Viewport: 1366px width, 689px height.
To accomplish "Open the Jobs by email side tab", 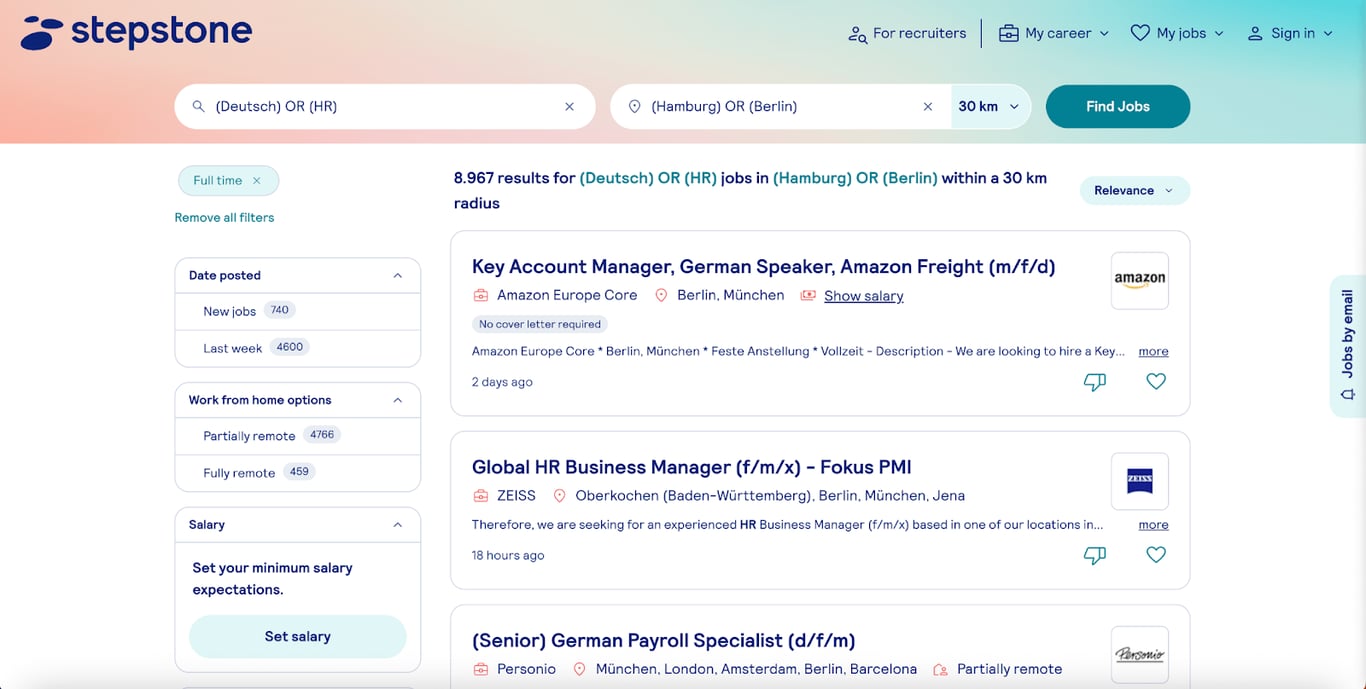I will pyautogui.click(x=1348, y=346).
